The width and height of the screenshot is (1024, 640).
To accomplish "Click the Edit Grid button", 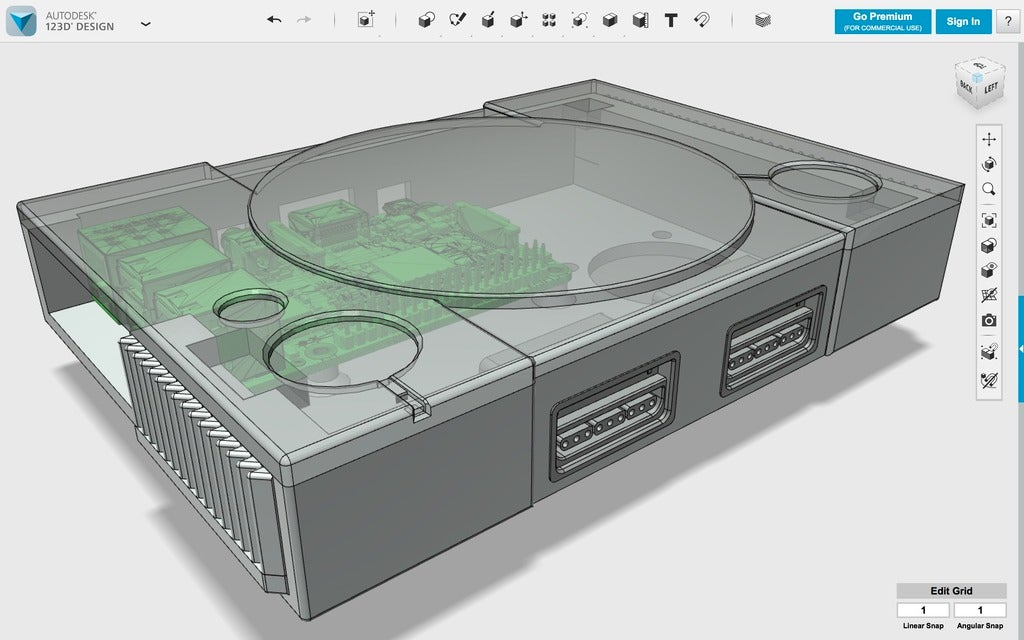I will coord(951,591).
